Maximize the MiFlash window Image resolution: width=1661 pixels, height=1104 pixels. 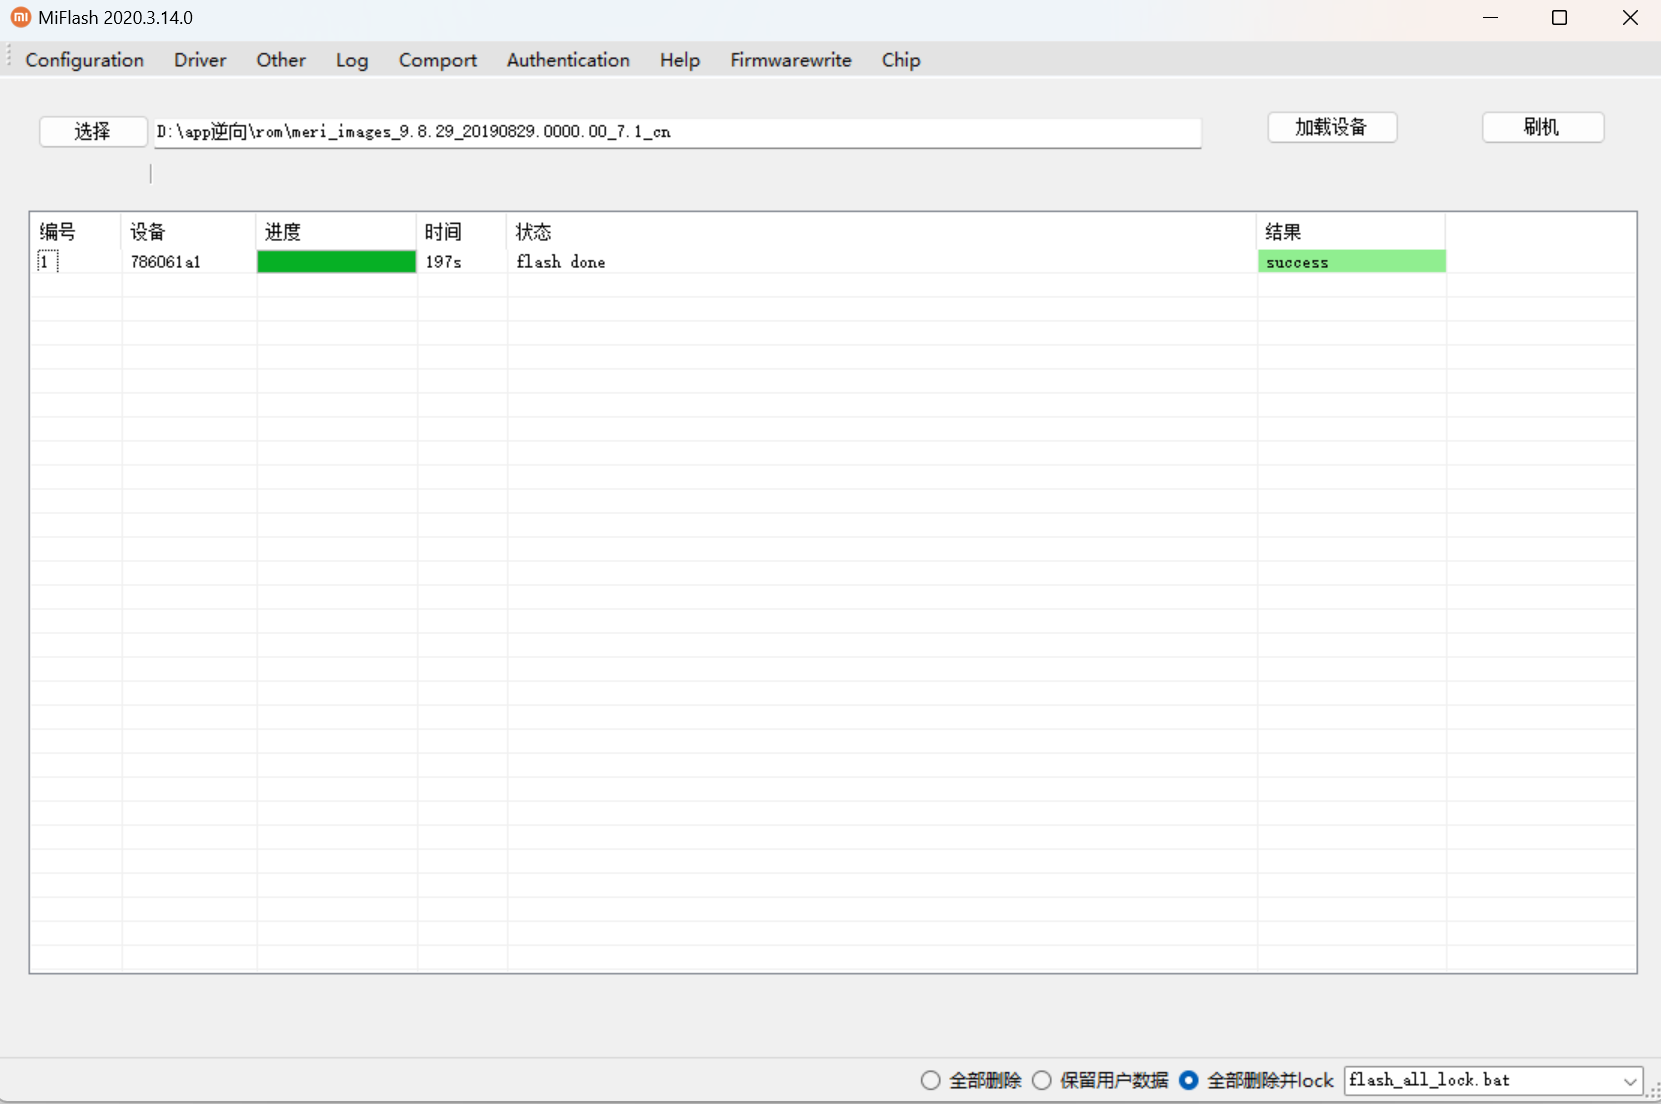[1559, 18]
